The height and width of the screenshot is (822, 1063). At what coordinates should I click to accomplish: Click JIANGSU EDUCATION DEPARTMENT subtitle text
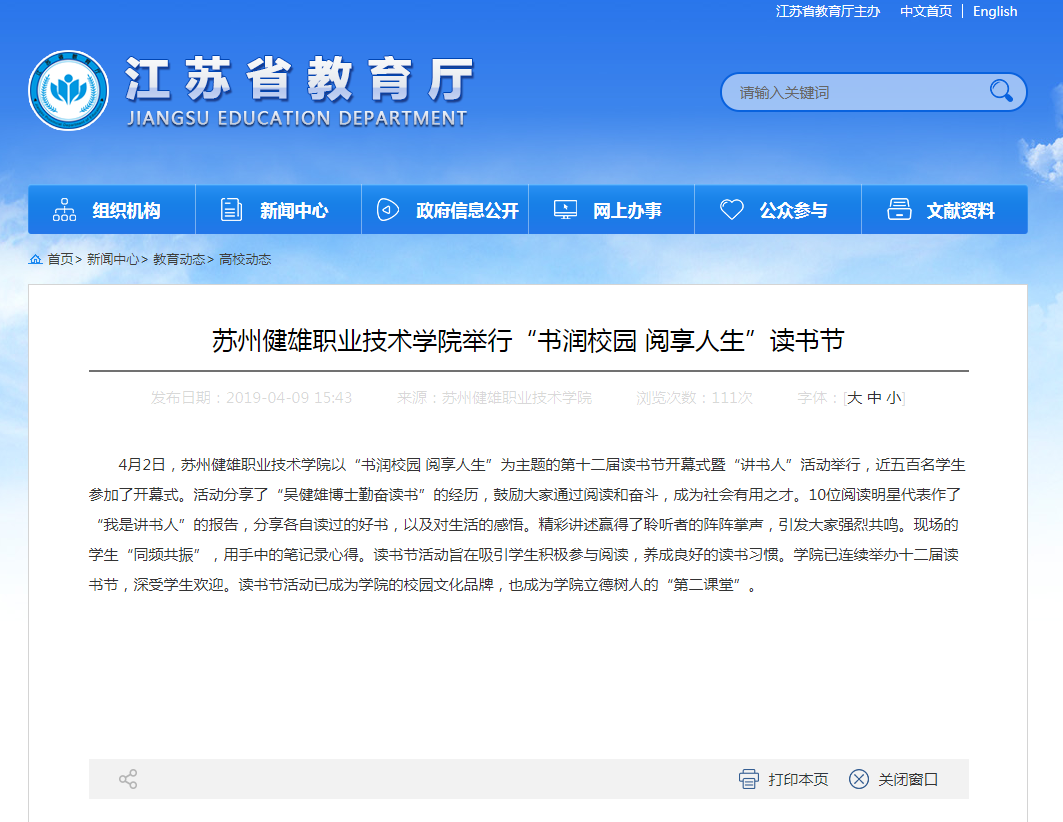tap(297, 119)
